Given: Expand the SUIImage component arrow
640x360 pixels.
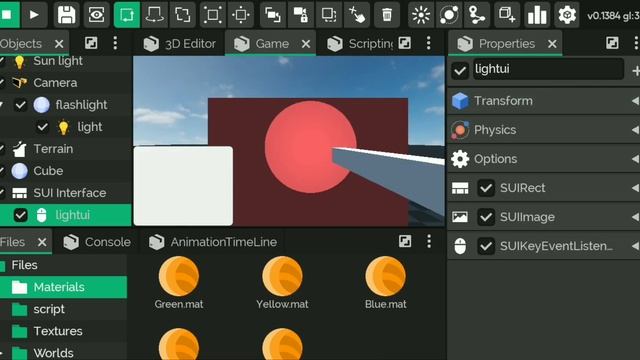Looking at the screenshot, I should pos(635,217).
